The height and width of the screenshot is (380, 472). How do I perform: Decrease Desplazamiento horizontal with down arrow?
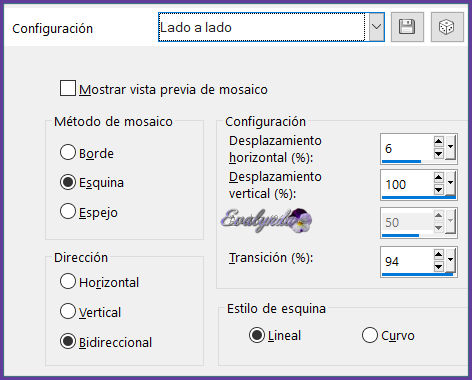point(438,153)
